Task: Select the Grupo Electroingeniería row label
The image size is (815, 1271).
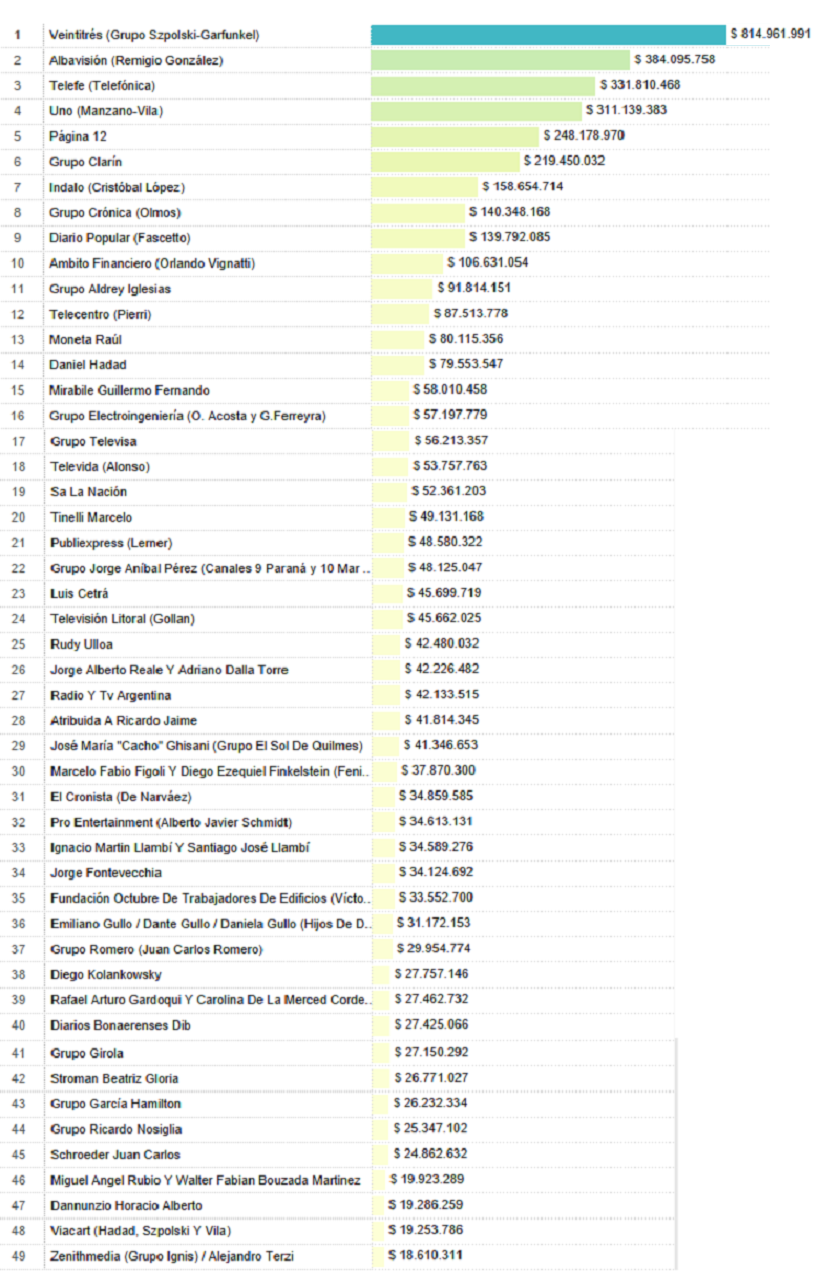Action: (187, 416)
